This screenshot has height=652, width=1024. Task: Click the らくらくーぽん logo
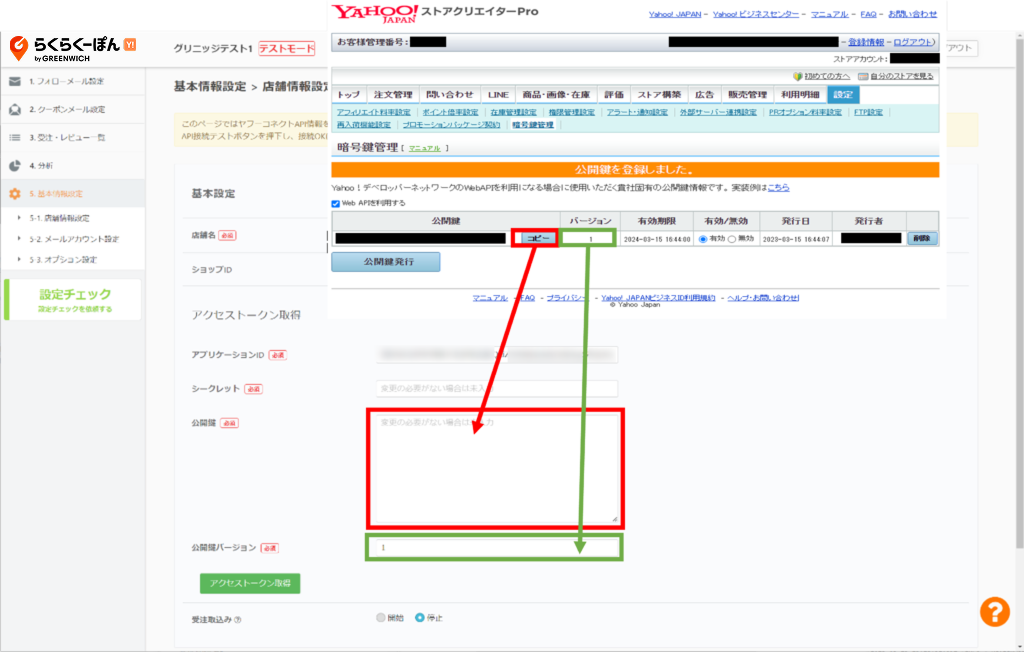[x=72, y=48]
